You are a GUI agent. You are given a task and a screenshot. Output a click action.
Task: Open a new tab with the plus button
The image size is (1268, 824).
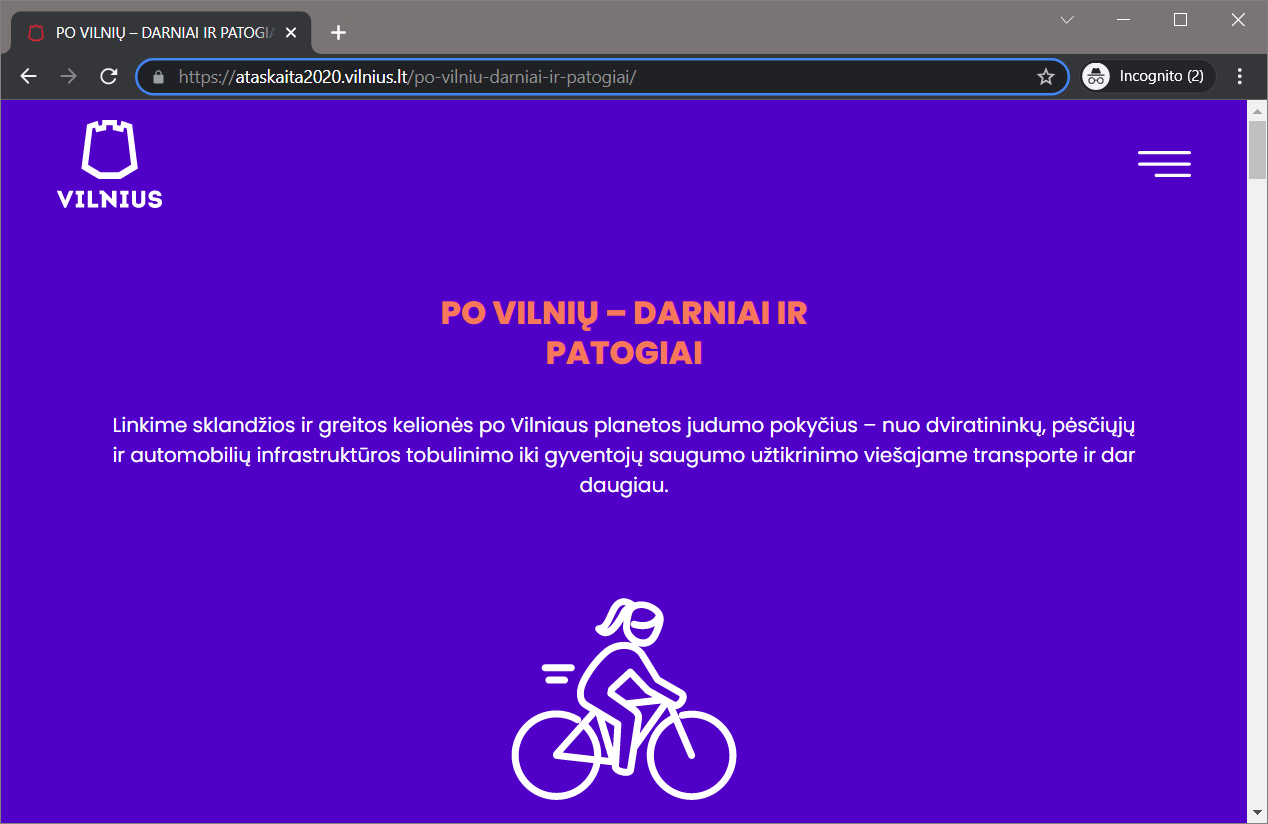click(x=338, y=32)
